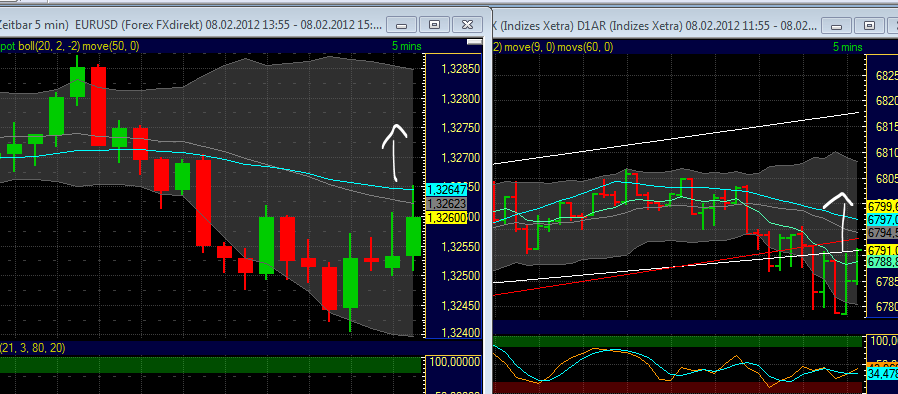Click the 1,32700 value on price axis
Viewport: 898px width, 394px height.
click(x=461, y=158)
